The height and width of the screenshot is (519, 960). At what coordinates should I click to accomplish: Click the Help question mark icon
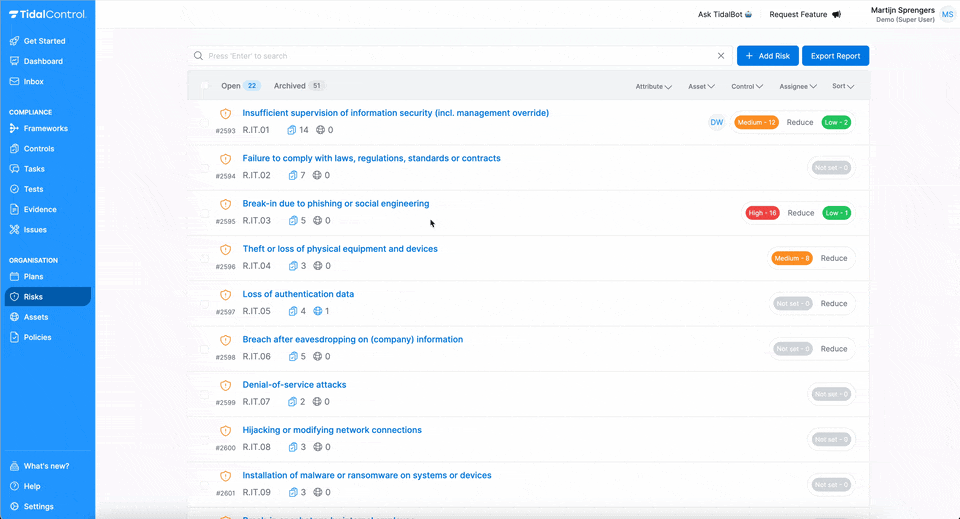[14, 486]
